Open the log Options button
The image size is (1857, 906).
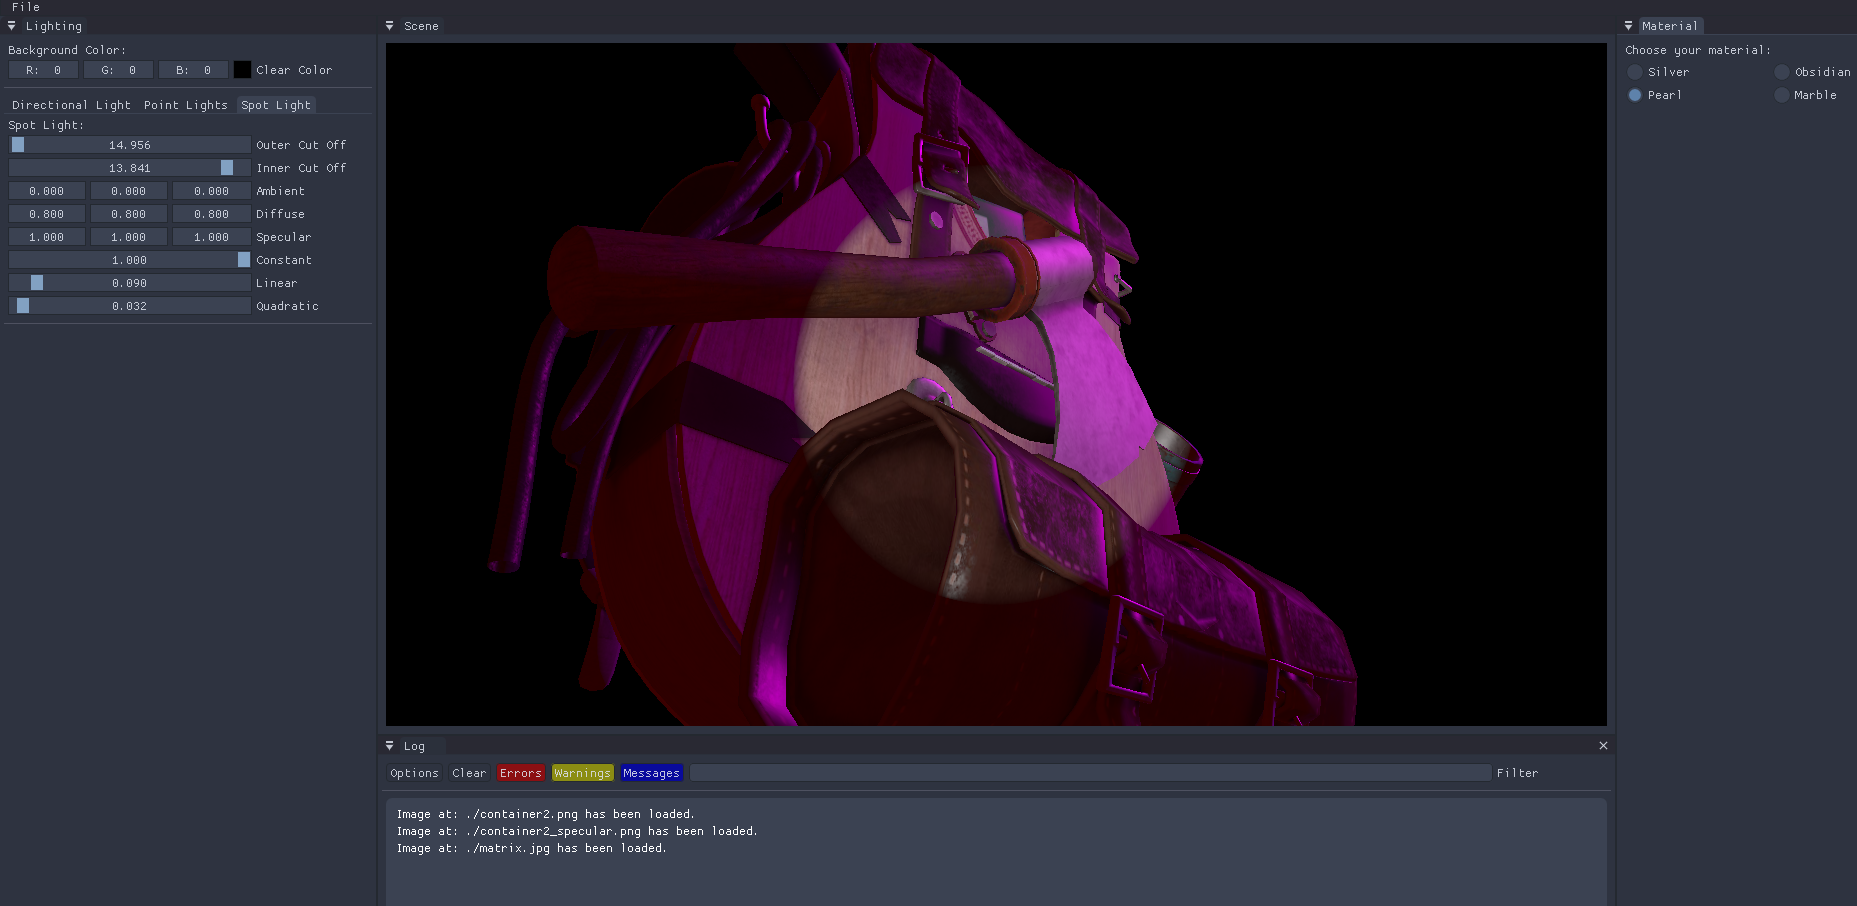(x=414, y=773)
